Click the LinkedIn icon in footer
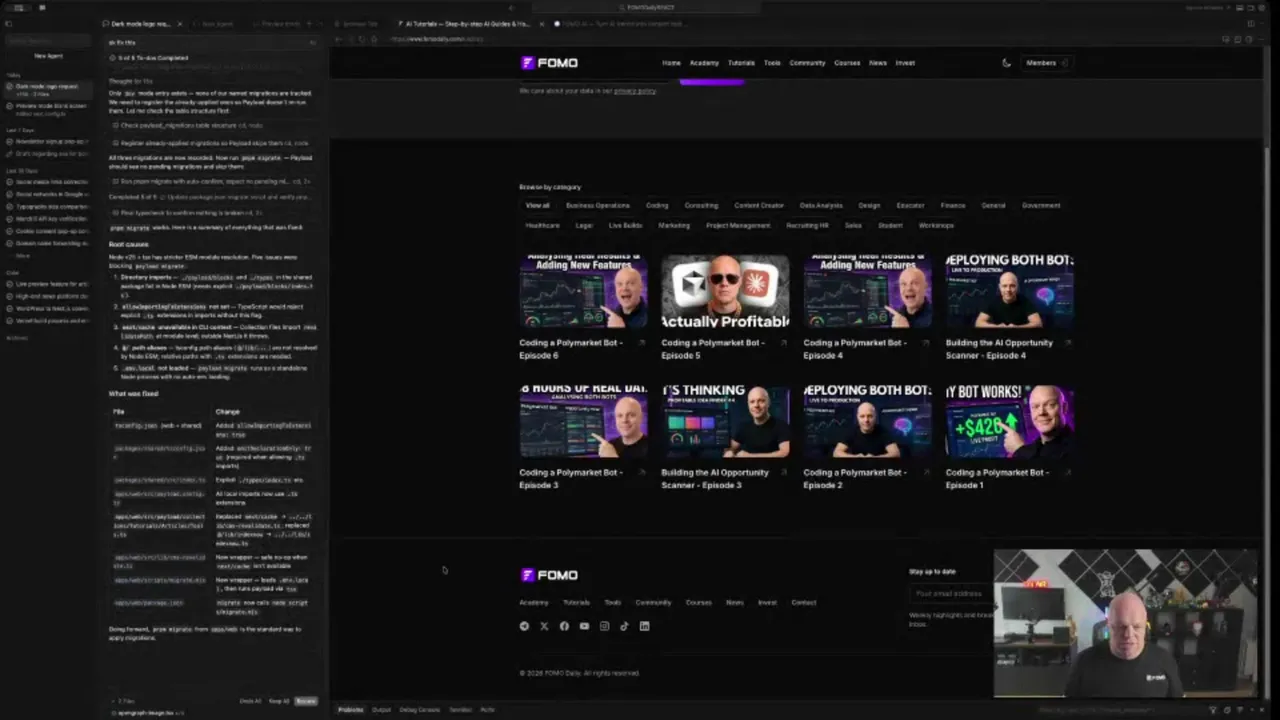1280x720 pixels. click(x=644, y=626)
